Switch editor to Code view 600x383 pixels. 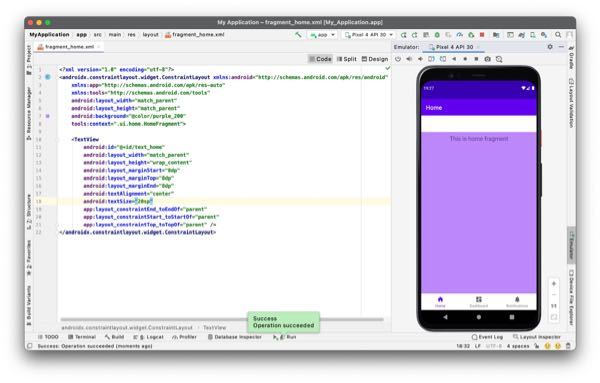(320, 59)
